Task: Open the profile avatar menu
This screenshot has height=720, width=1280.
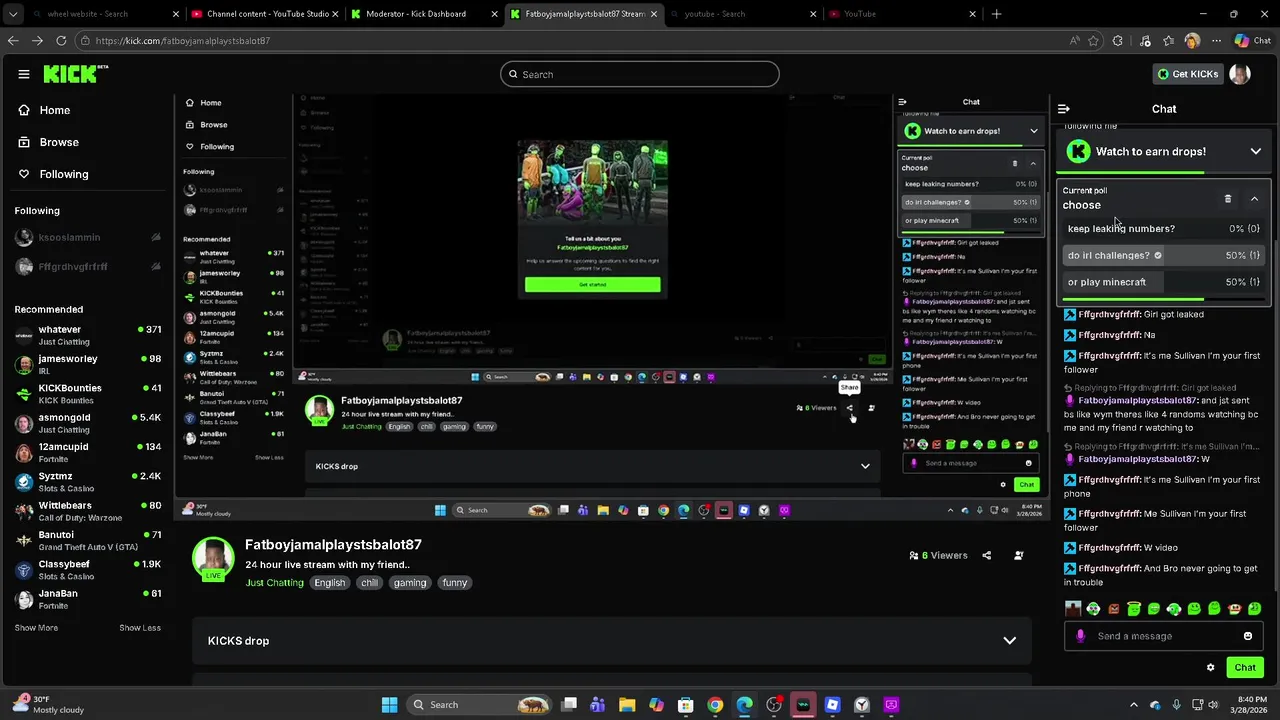Action: point(1240,74)
